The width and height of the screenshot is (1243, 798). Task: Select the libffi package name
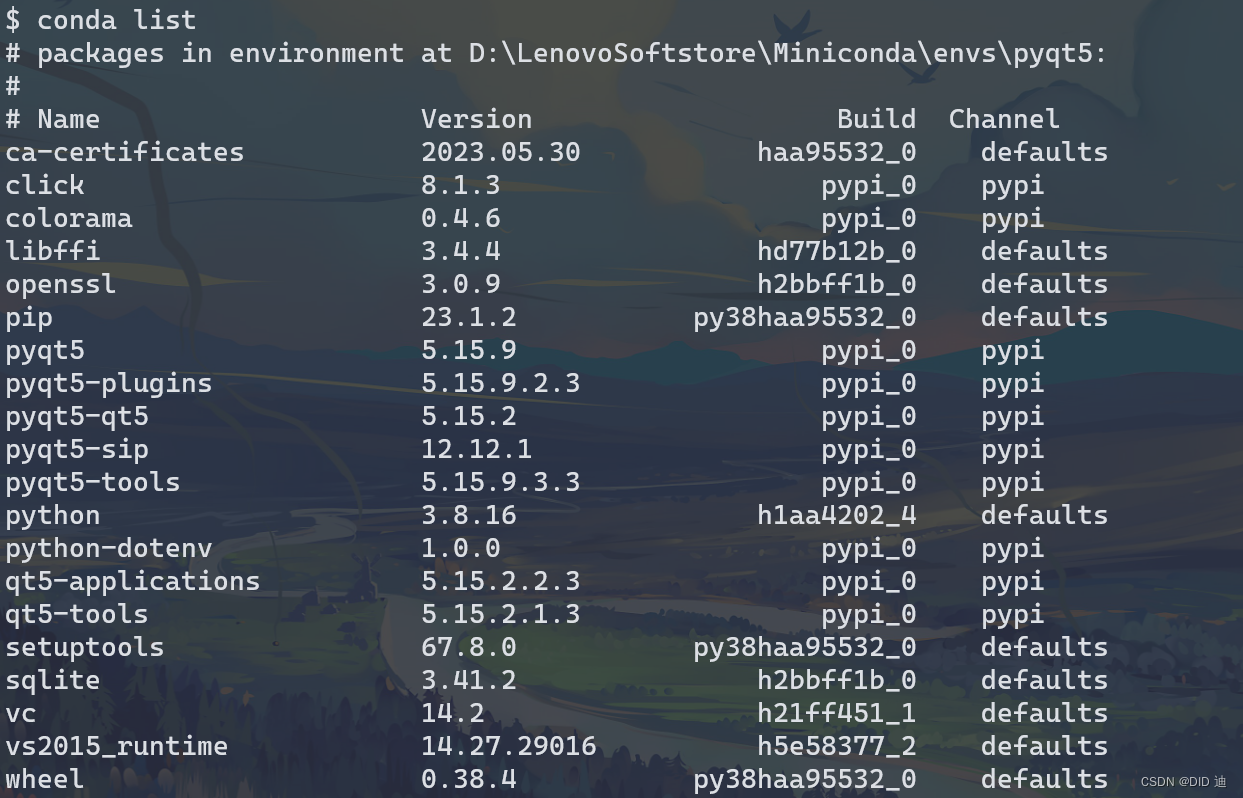point(53,250)
